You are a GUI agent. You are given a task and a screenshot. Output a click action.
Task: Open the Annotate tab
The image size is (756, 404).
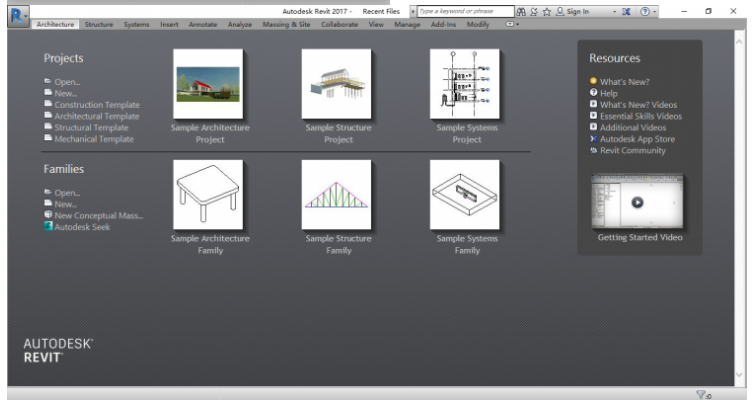pos(203,24)
